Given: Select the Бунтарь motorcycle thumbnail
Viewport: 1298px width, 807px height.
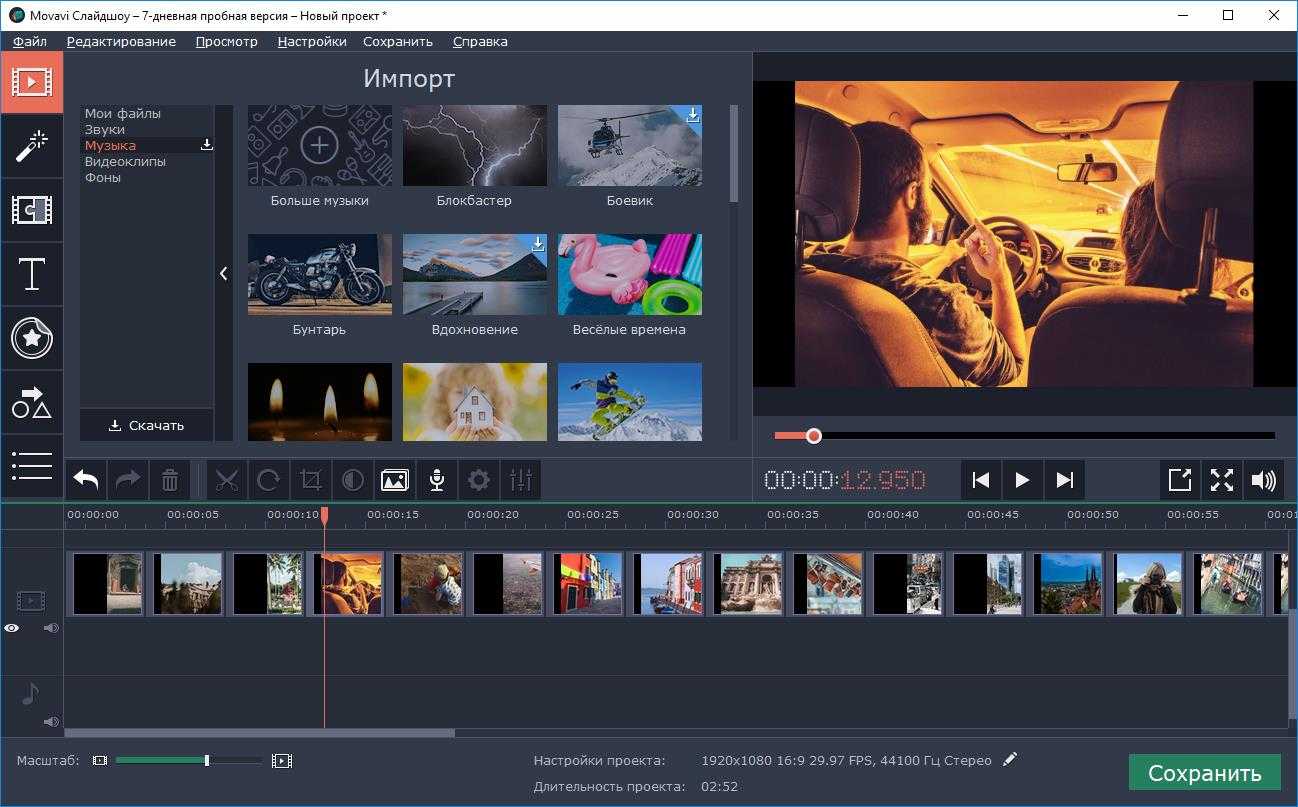Looking at the screenshot, I should [320, 275].
